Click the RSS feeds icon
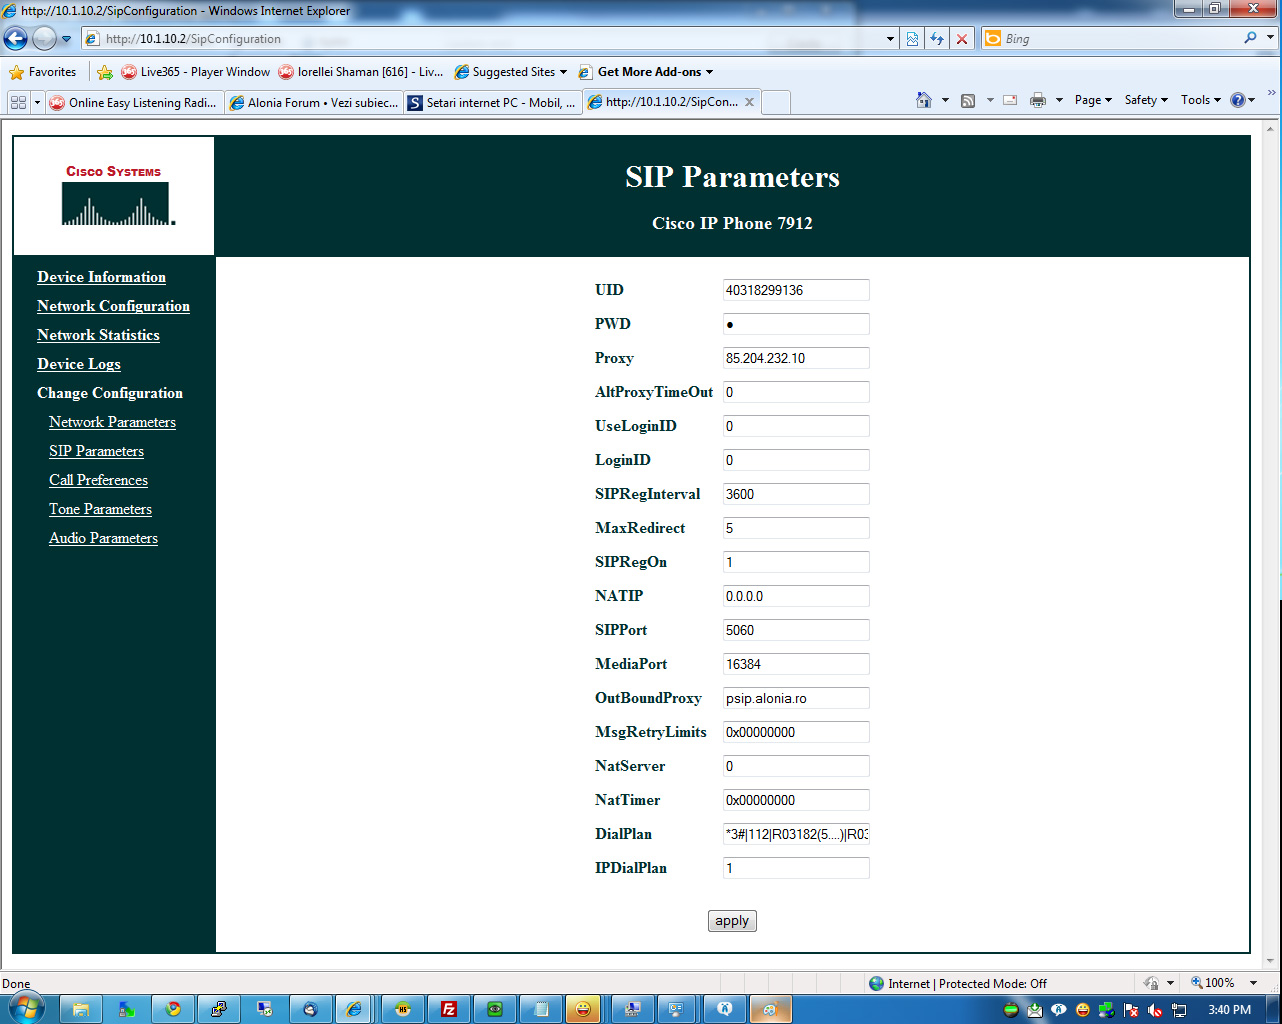The image size is (1282, 1024). [968, 100]
